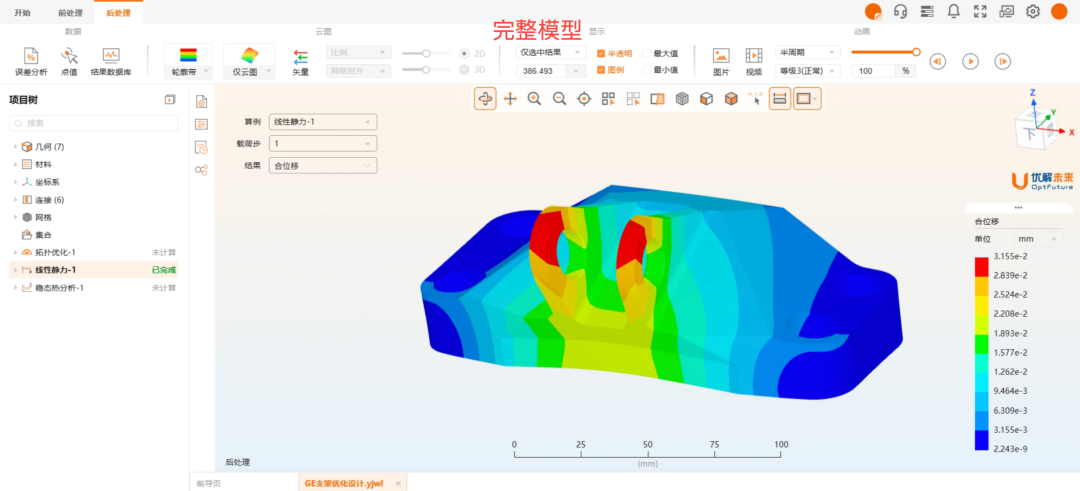Expand the 几何 (7) tree node

pyautogui.click(x=15, y=147)
